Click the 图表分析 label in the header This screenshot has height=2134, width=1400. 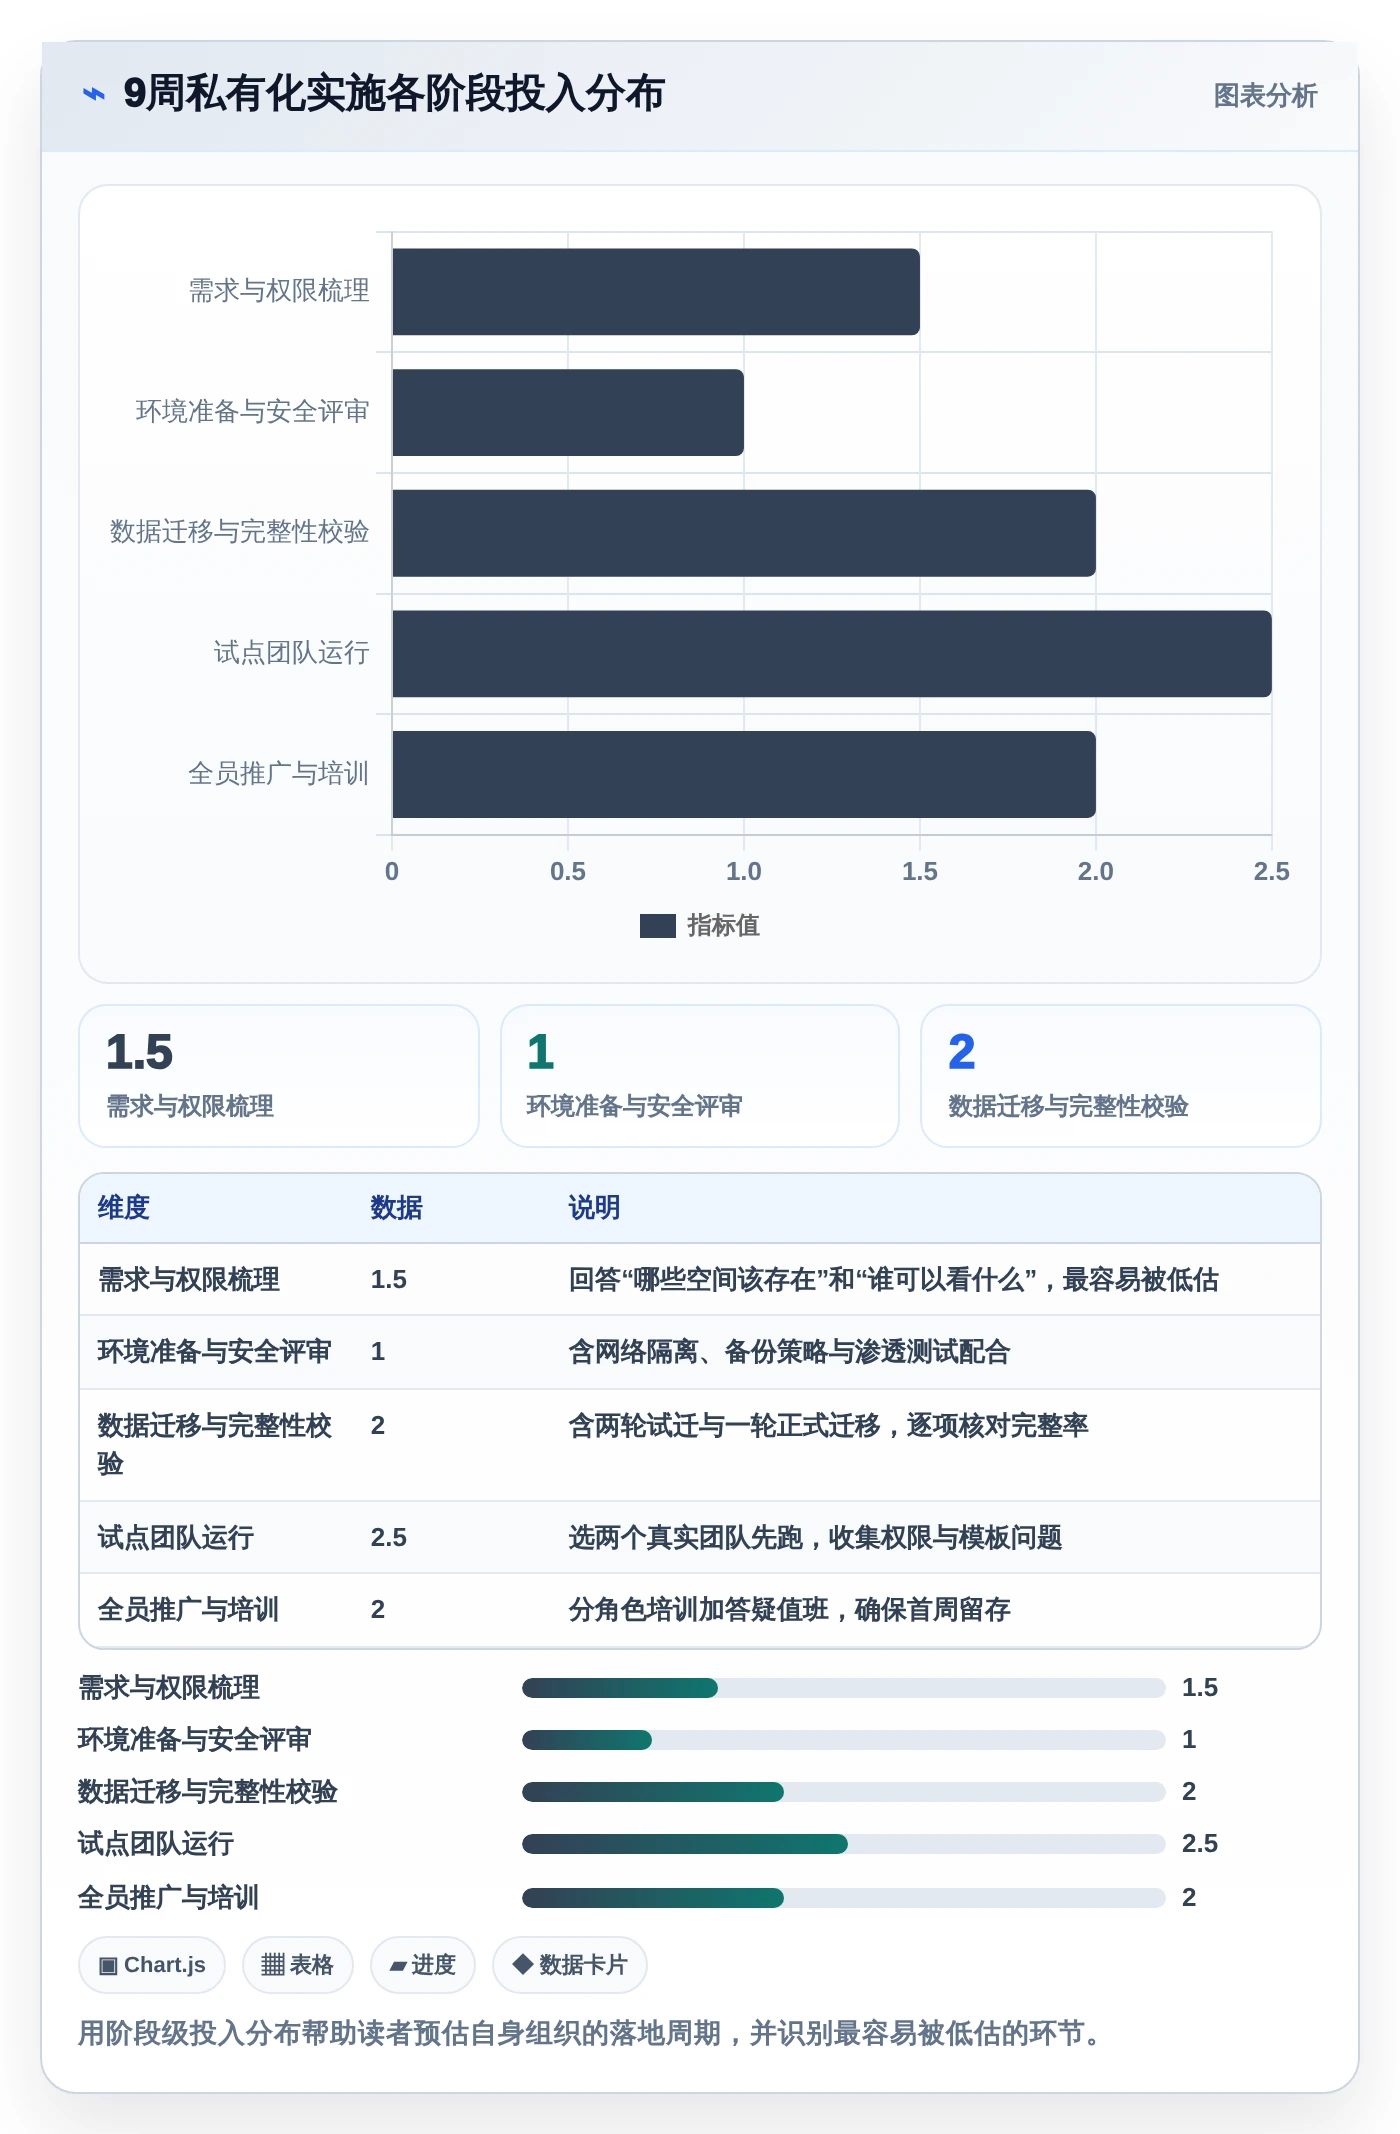point(1265,96)
